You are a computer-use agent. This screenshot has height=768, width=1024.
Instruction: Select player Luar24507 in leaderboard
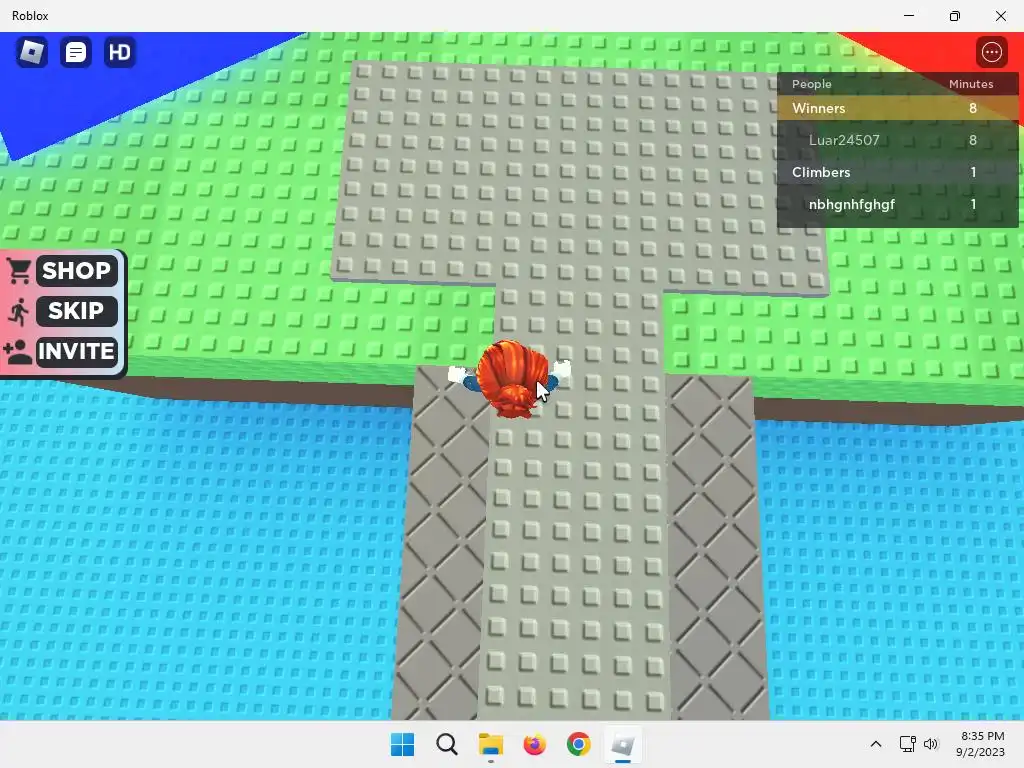(897, 140)
